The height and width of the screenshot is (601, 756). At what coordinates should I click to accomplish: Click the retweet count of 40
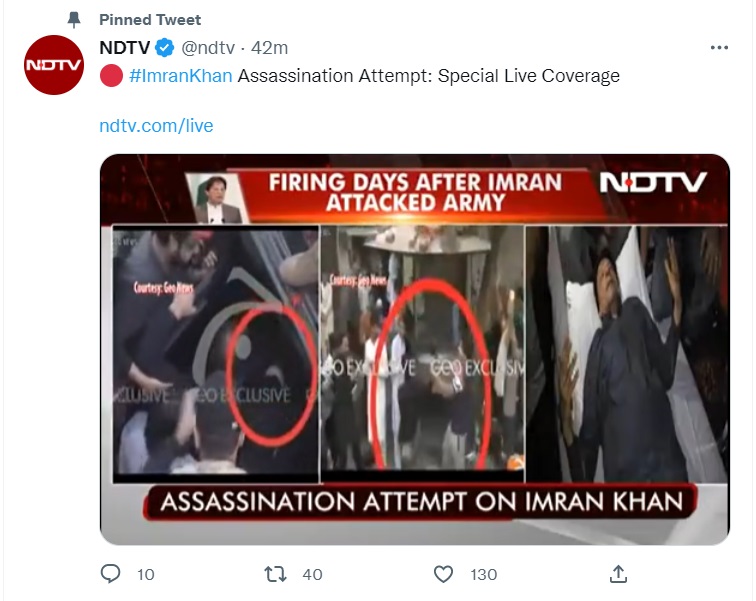click(x=312, y=574)
